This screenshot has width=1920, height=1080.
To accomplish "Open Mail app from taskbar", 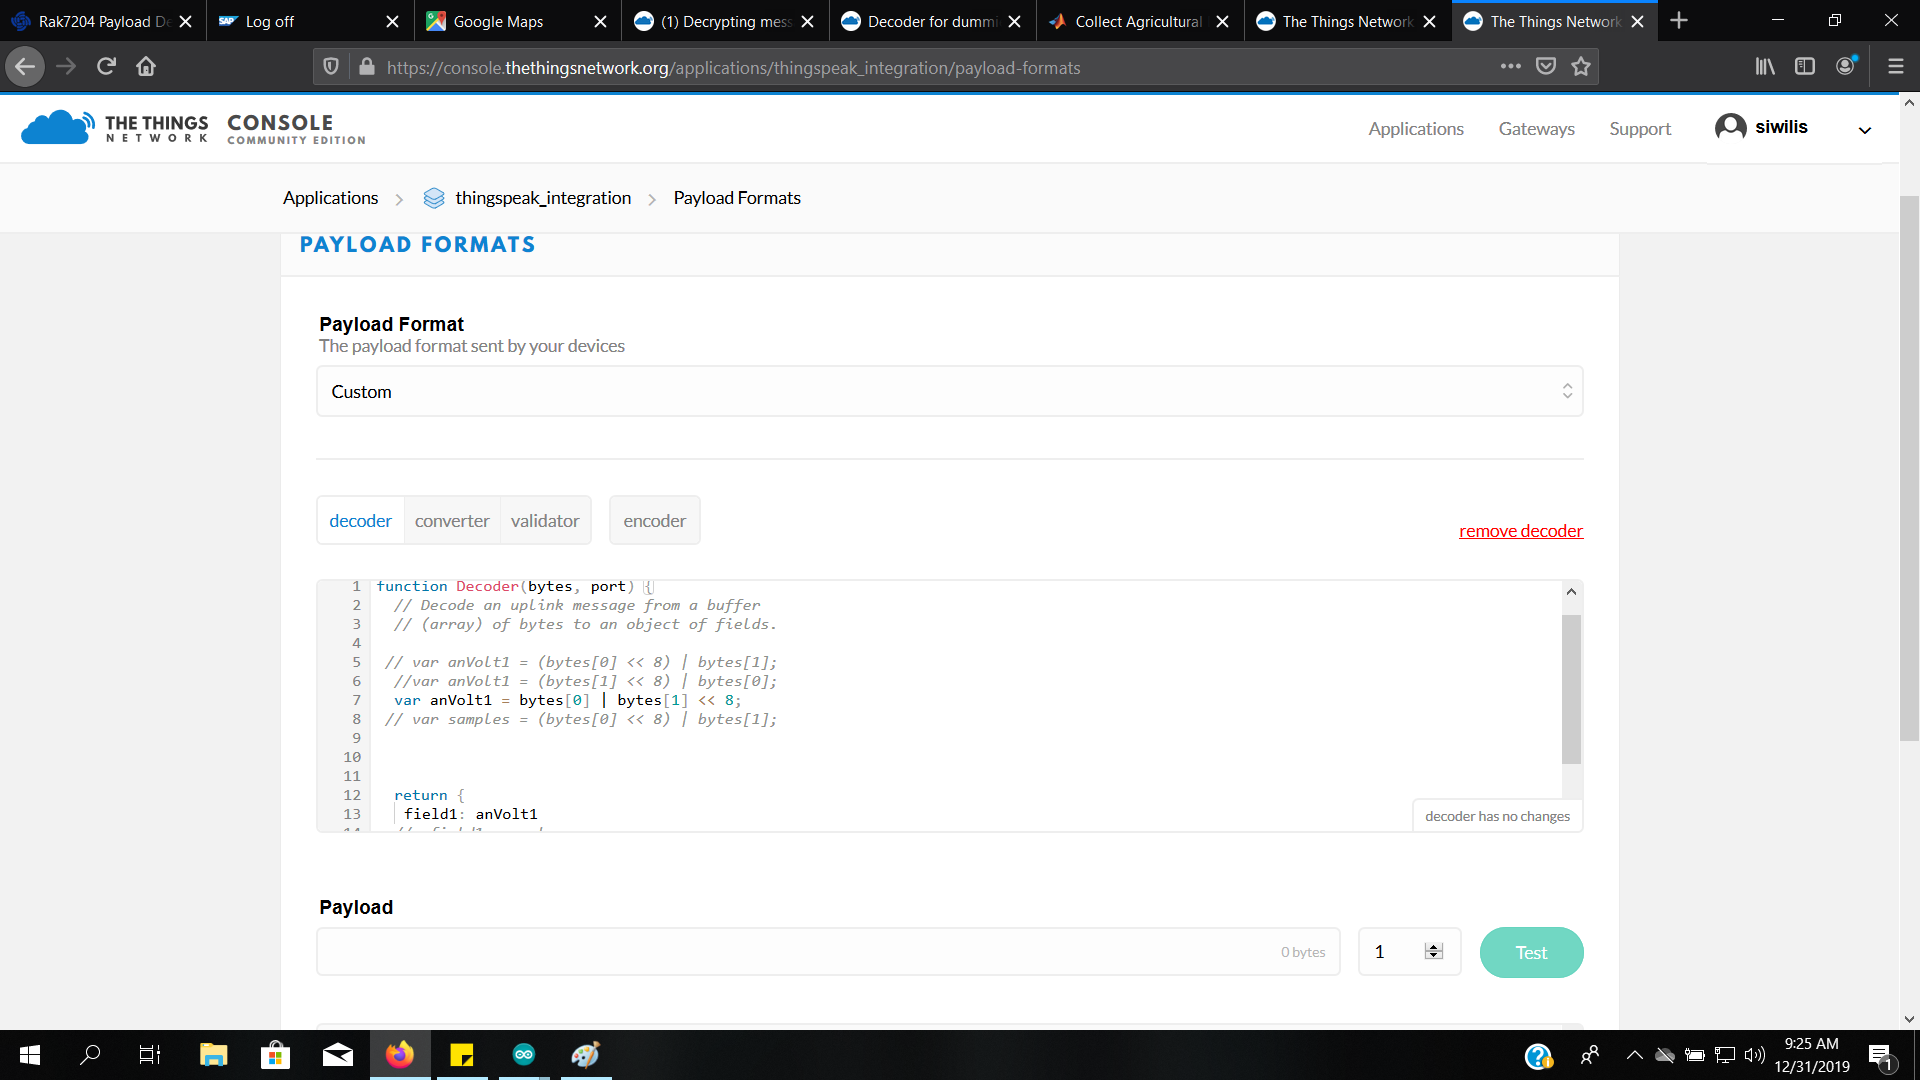I will tap(337, 1055).
